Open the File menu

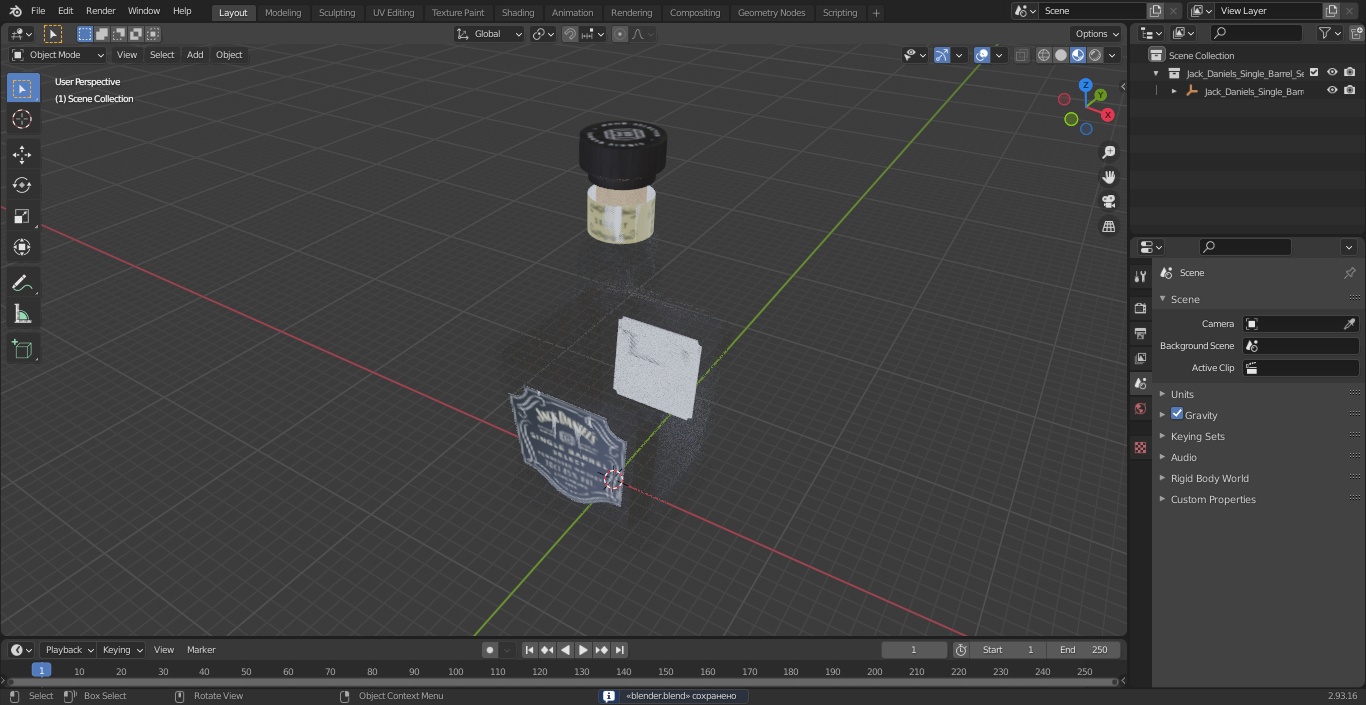coord(38,11)
